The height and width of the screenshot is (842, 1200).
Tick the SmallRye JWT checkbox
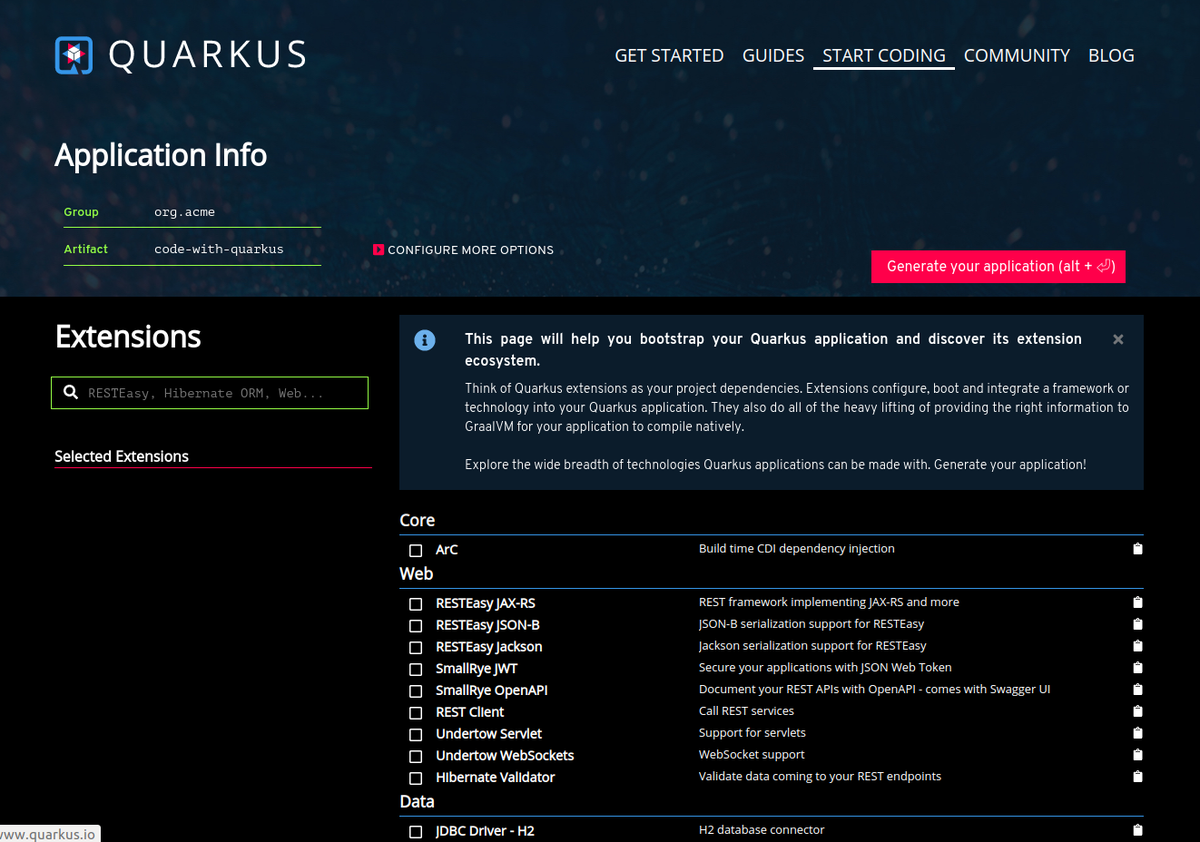click(416, 670)
